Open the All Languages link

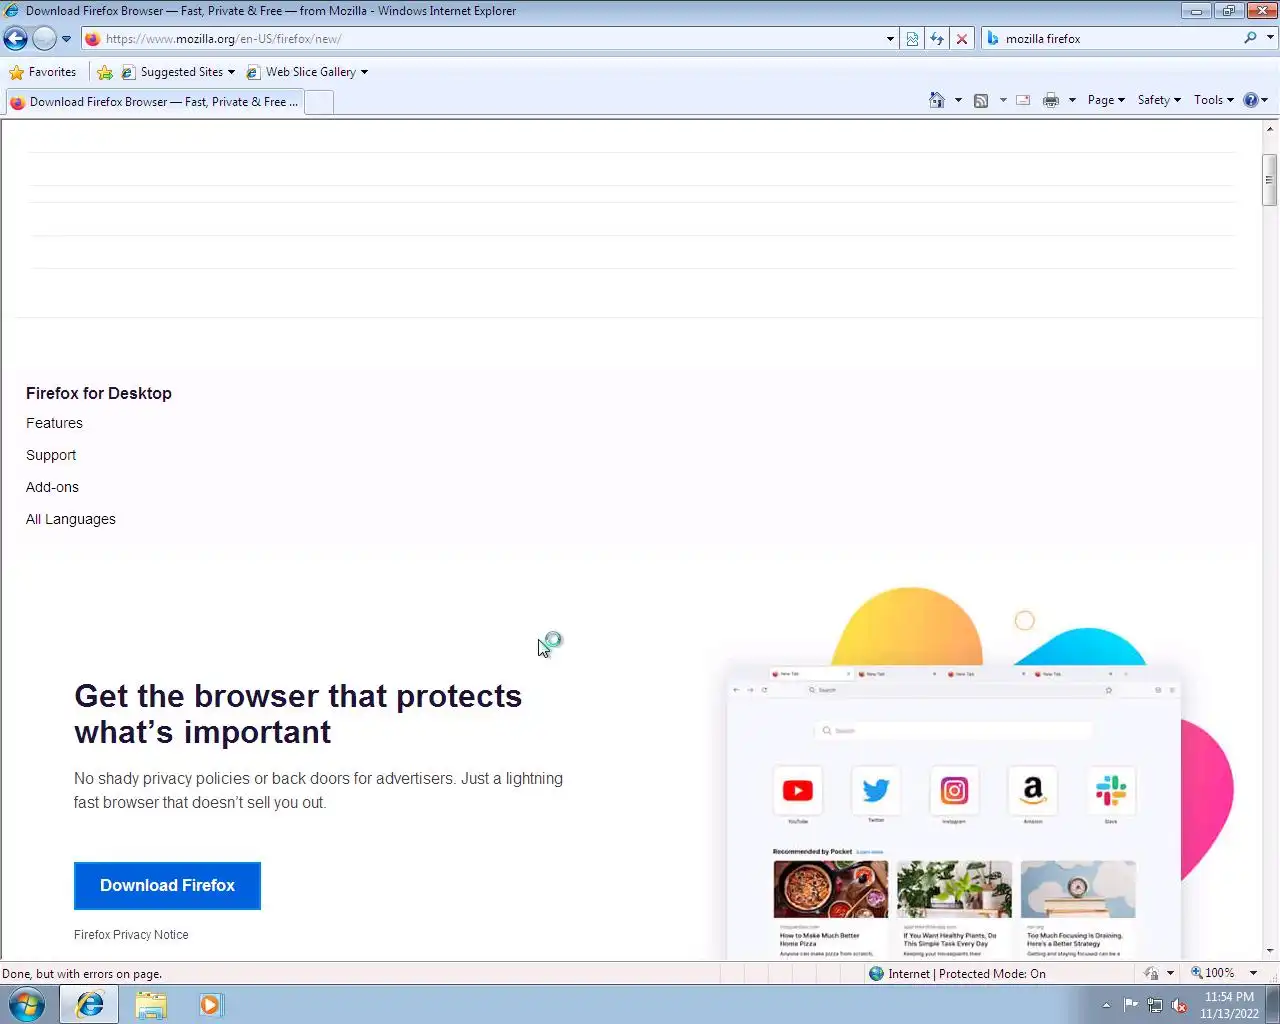[x=71, y=519]
